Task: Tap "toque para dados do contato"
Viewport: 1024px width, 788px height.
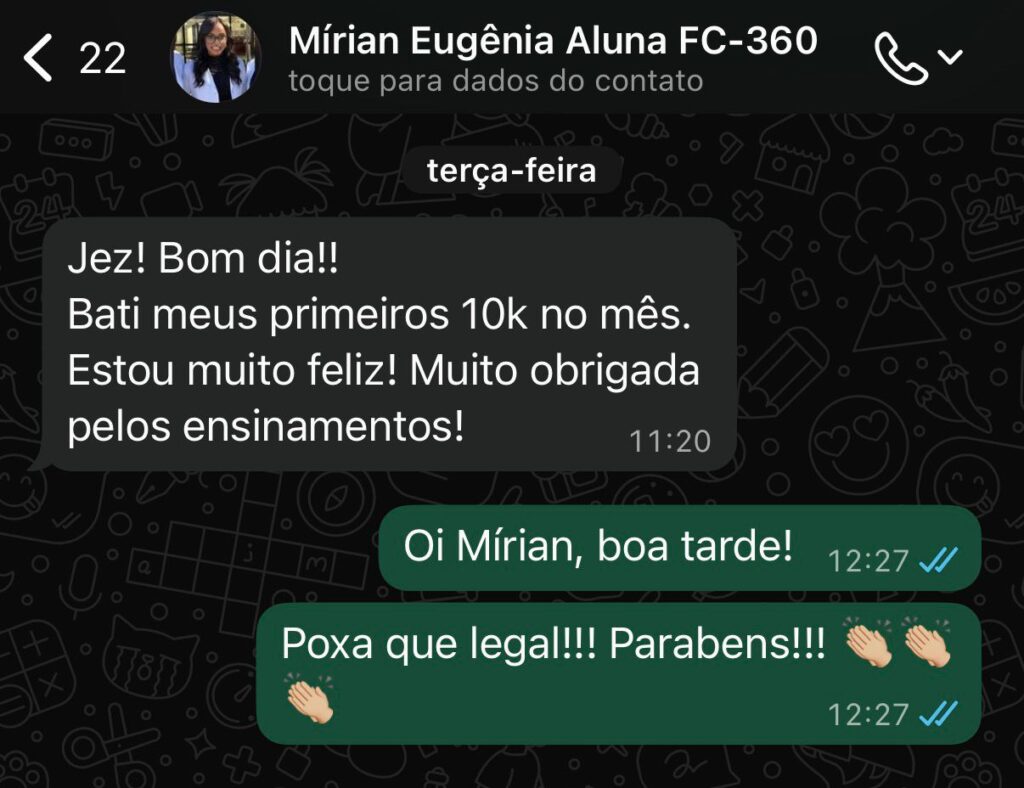Action: coord(496,82)
